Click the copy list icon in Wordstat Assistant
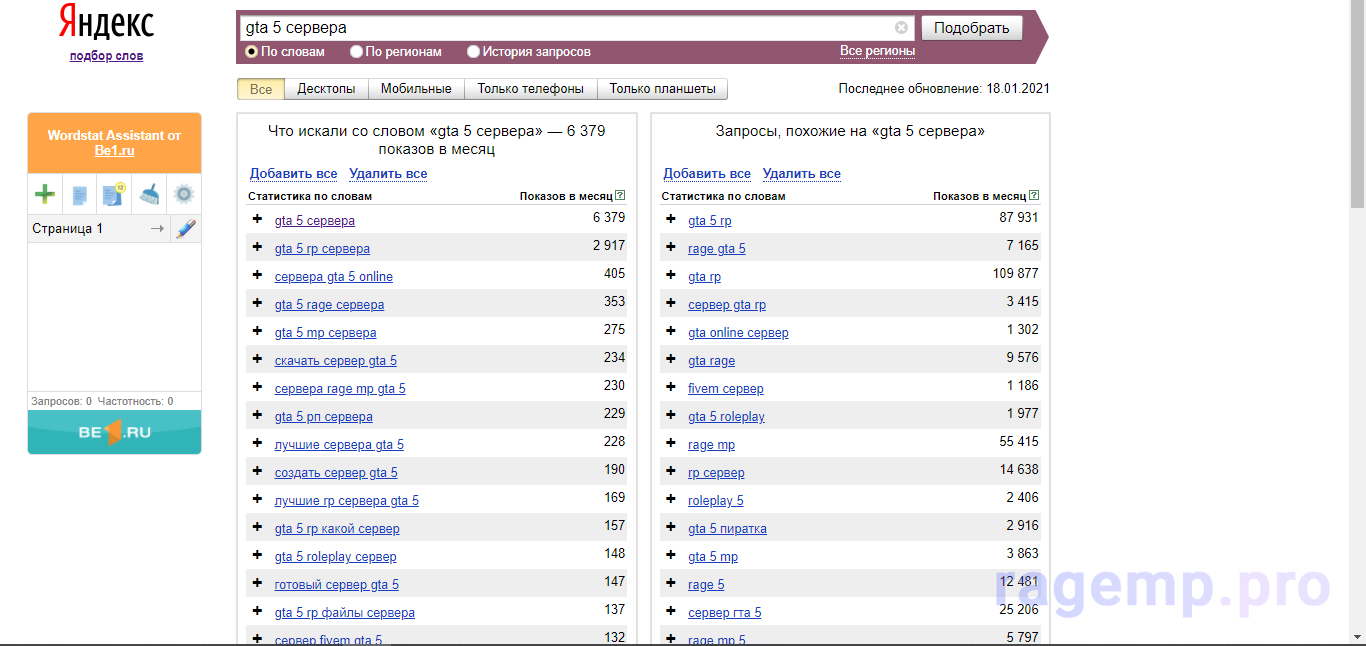The height and width of the screenshot is (646, 1366). pyautogui.click(x=80, y=194)
